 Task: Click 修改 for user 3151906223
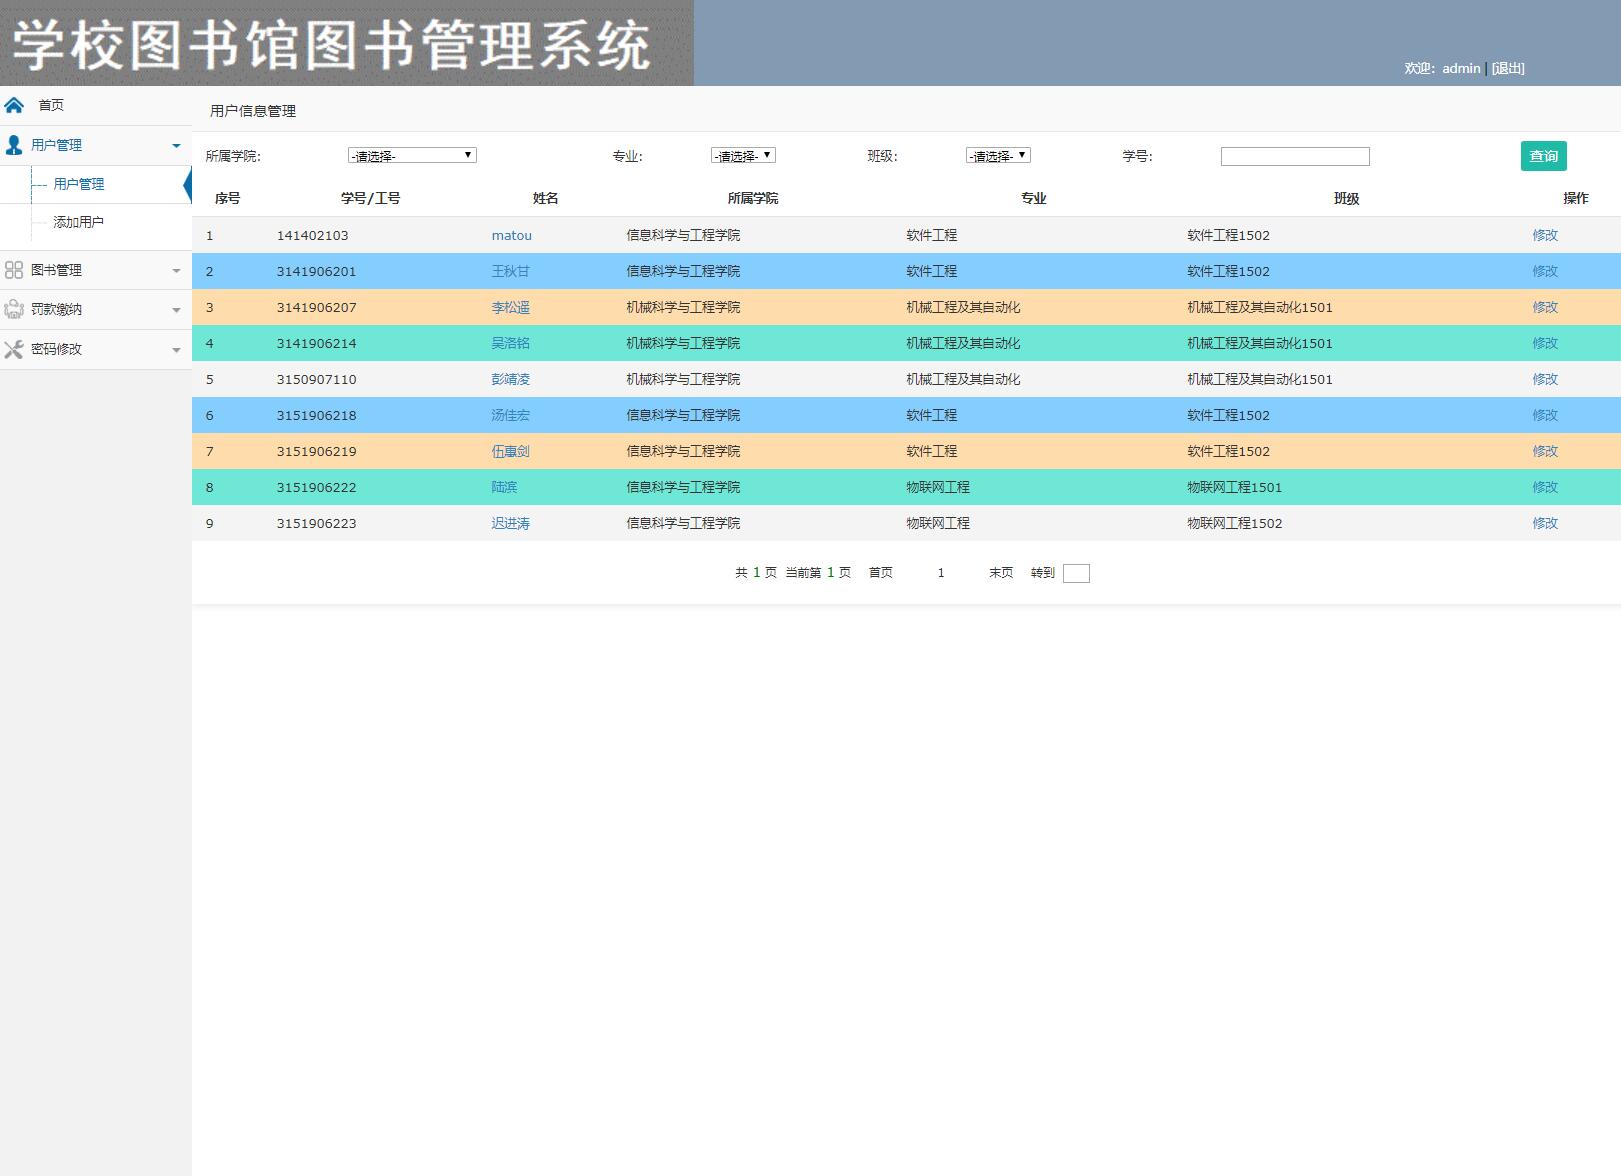click(1545, 523)
